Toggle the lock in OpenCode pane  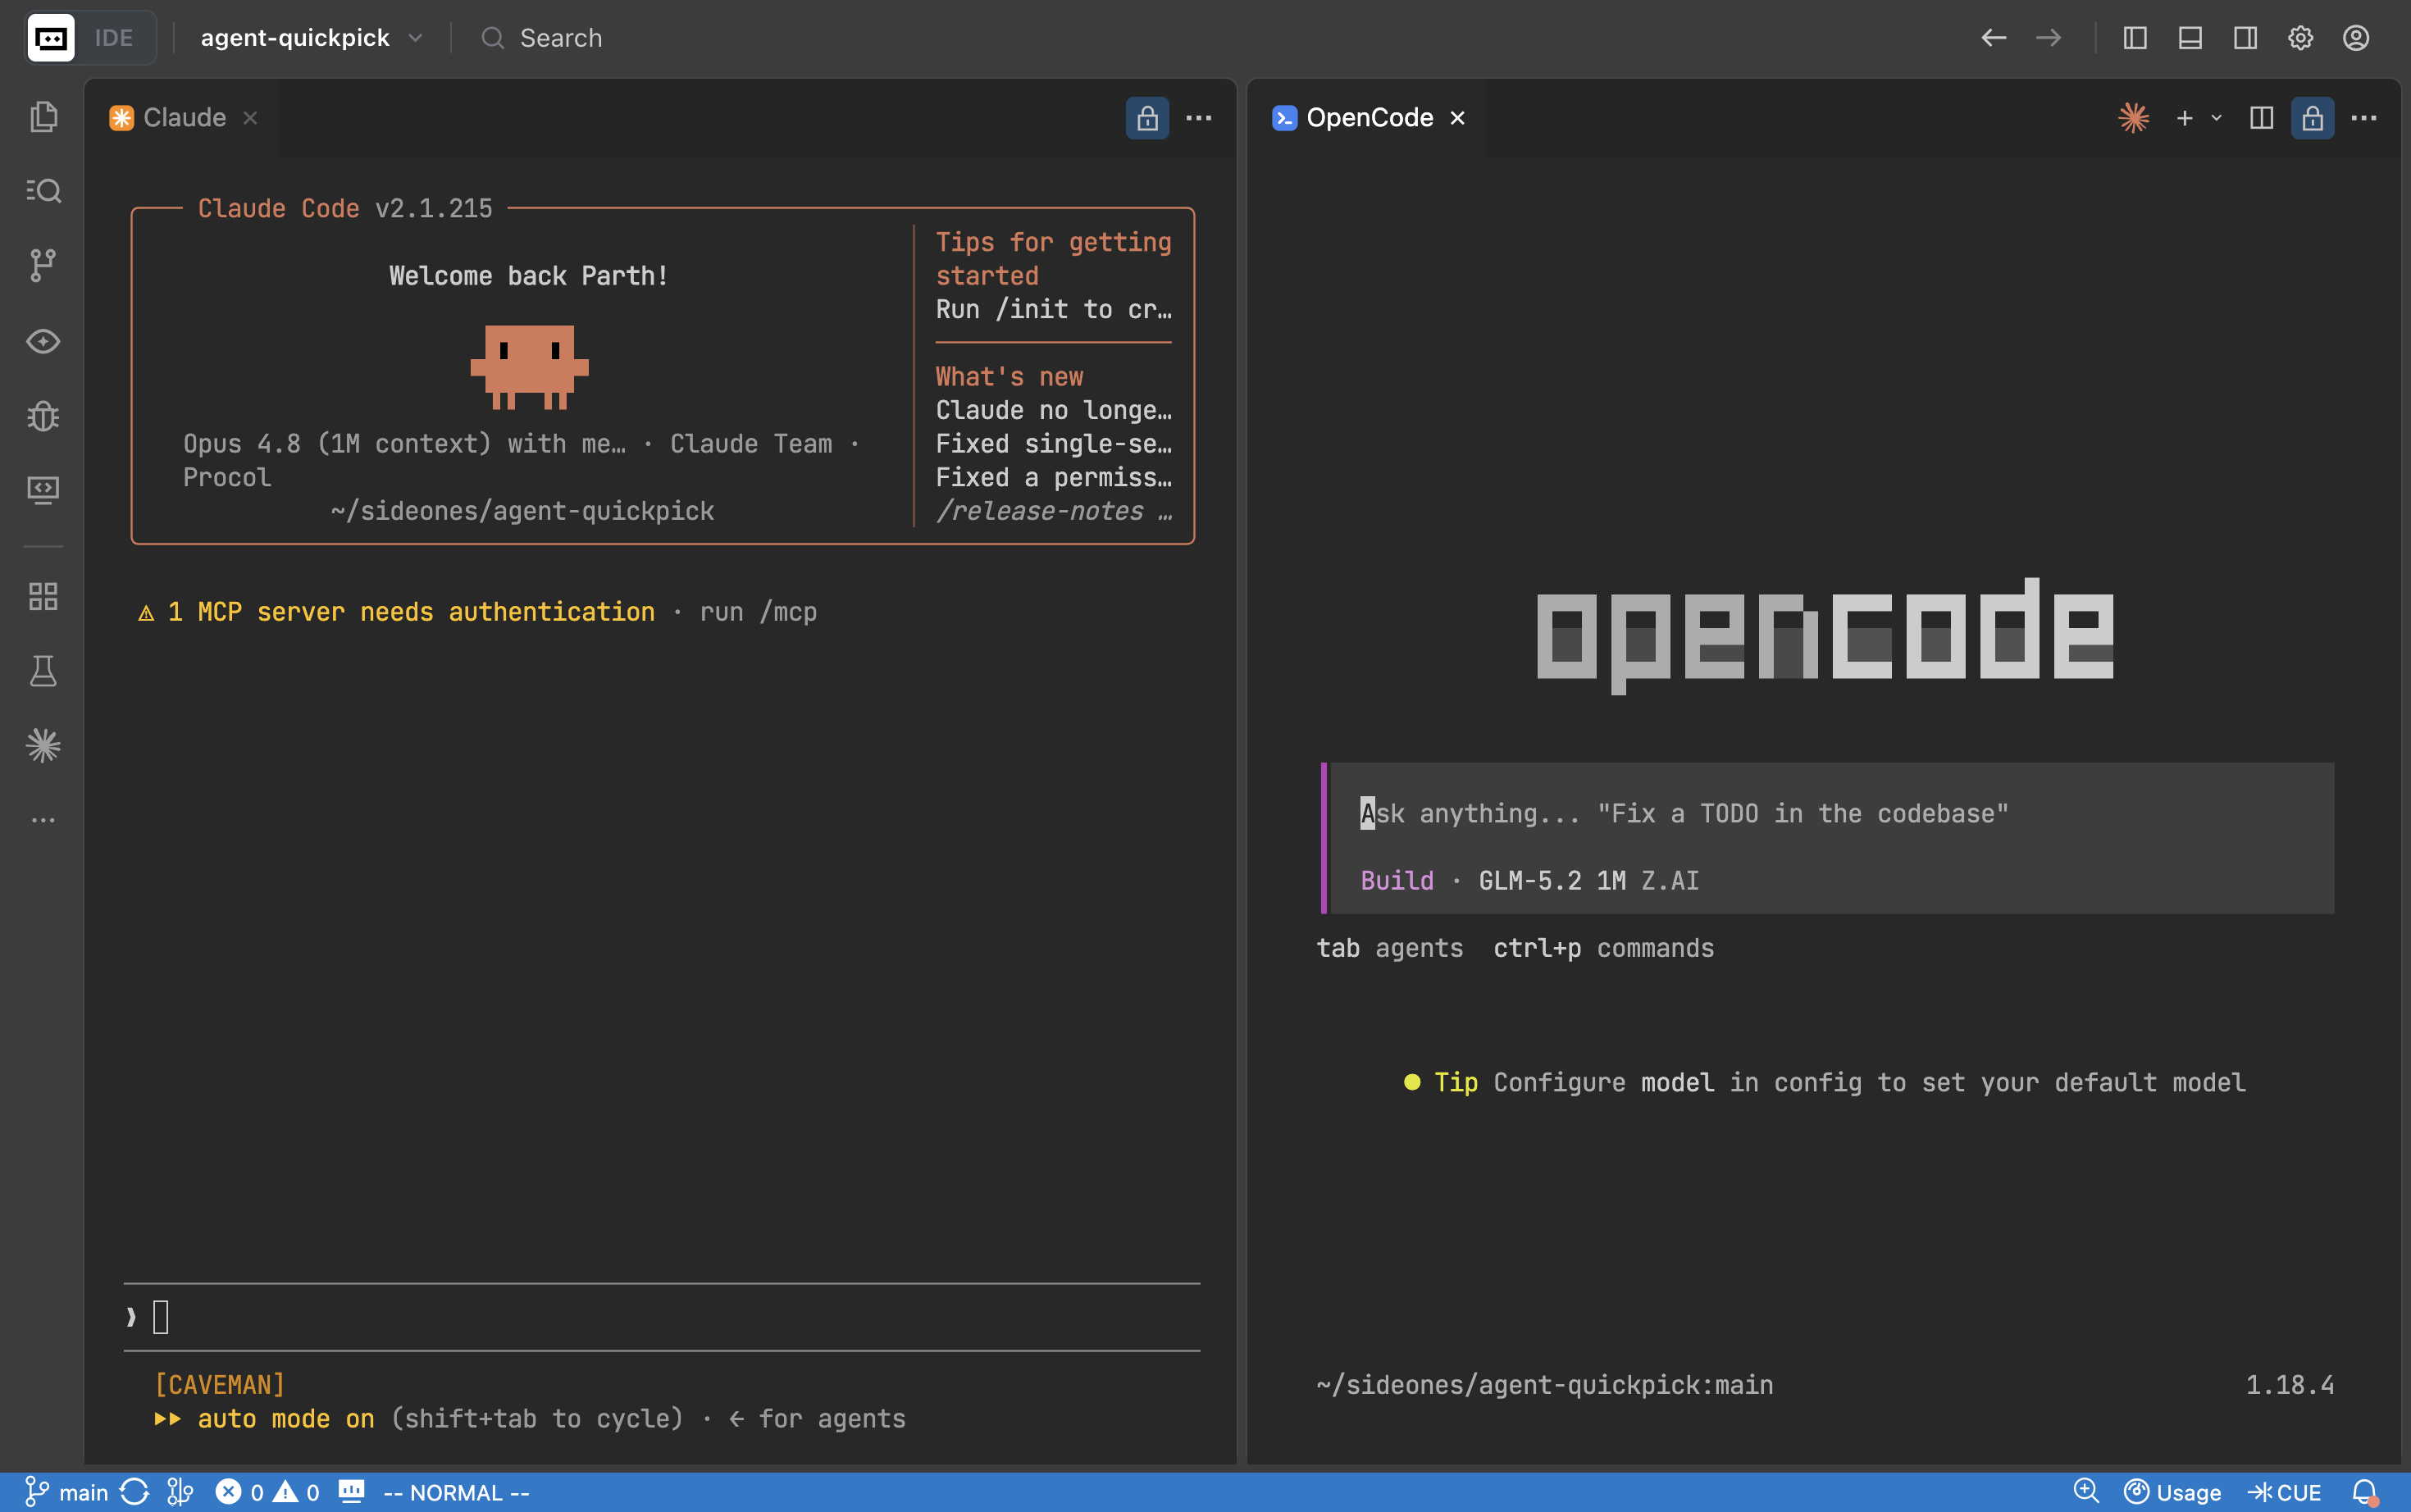coord(2313,118)
